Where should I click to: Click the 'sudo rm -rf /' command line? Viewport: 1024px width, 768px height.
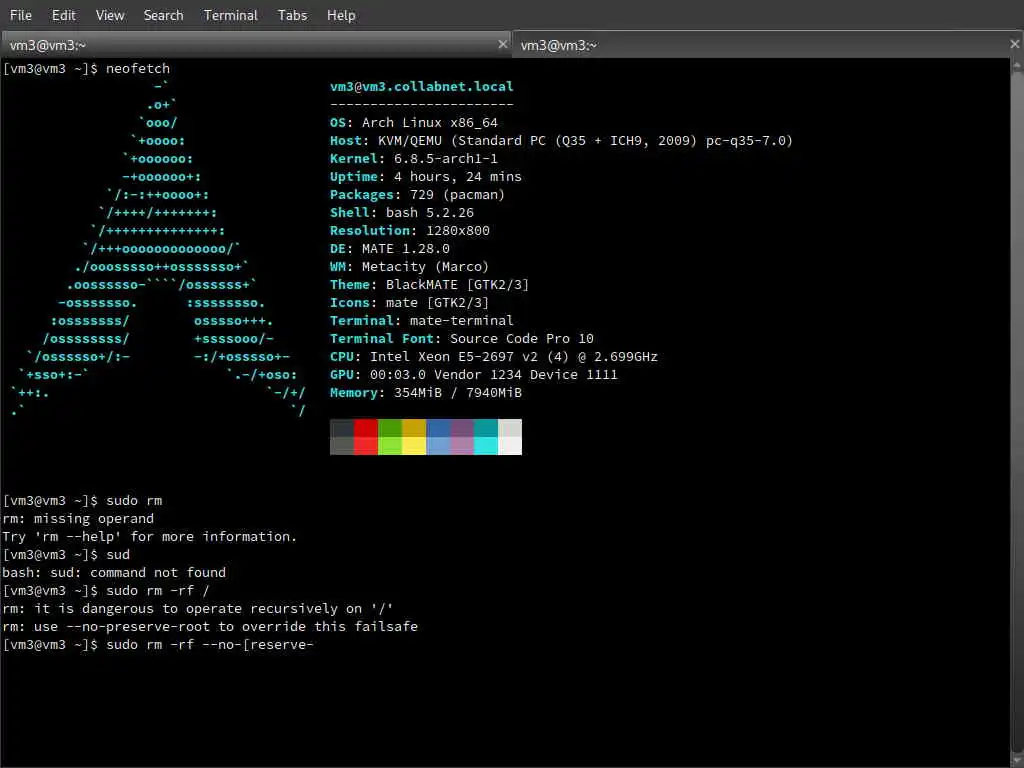pyautogui.click(x=106, y=590)
